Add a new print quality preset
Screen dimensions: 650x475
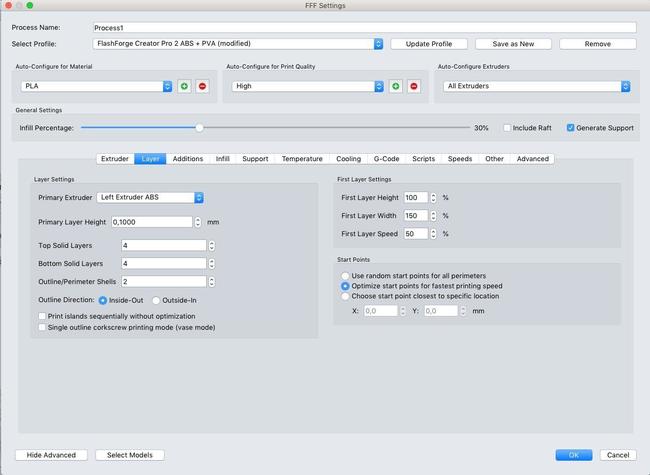[x=396, y=87]
